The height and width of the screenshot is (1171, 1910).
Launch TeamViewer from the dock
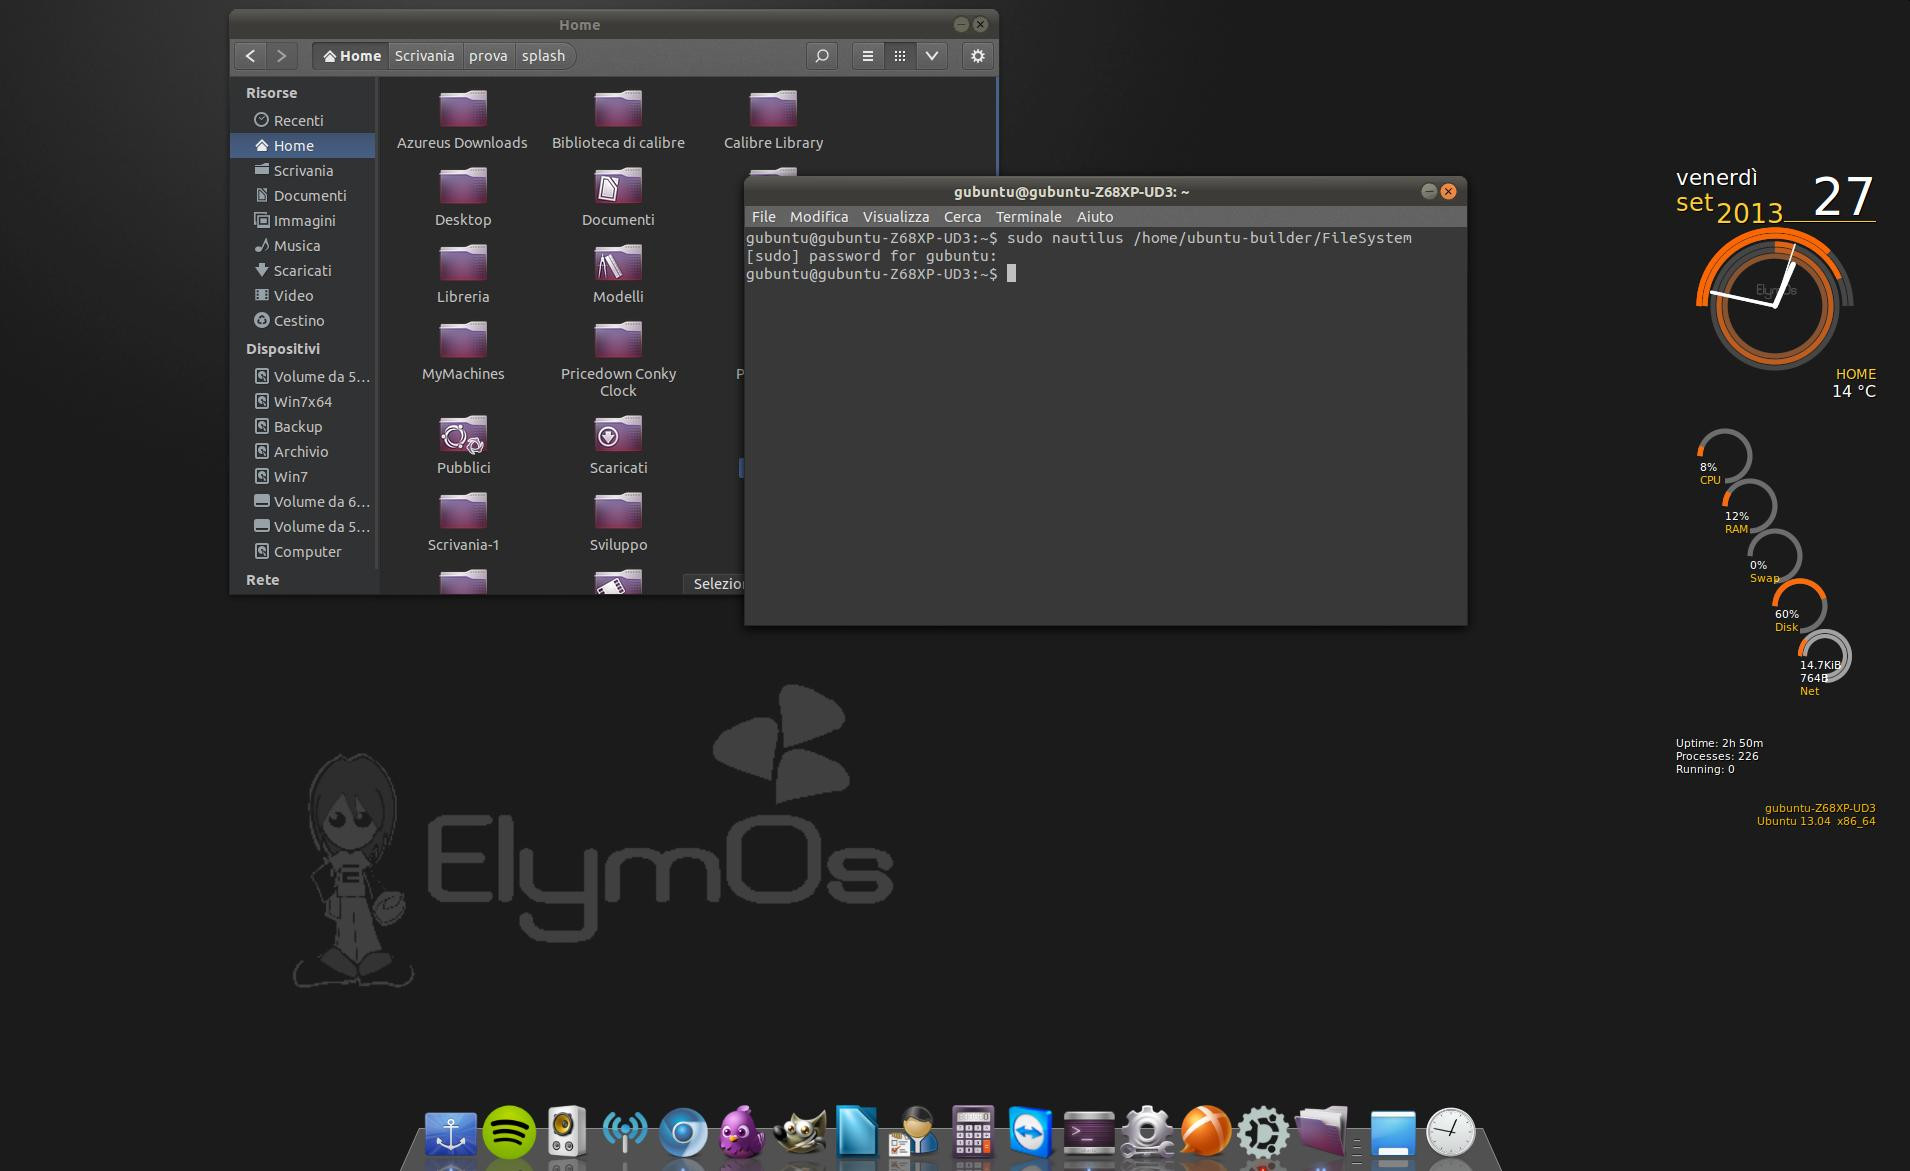click(1030, 1132)
